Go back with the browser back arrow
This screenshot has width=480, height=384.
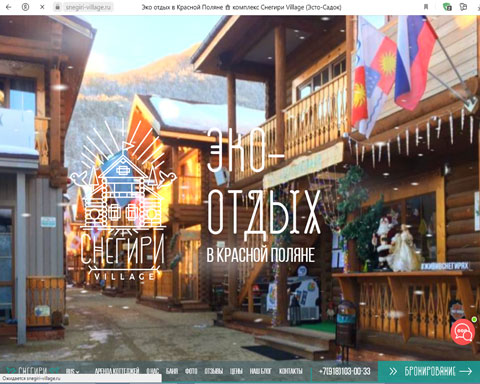(9, 7)
